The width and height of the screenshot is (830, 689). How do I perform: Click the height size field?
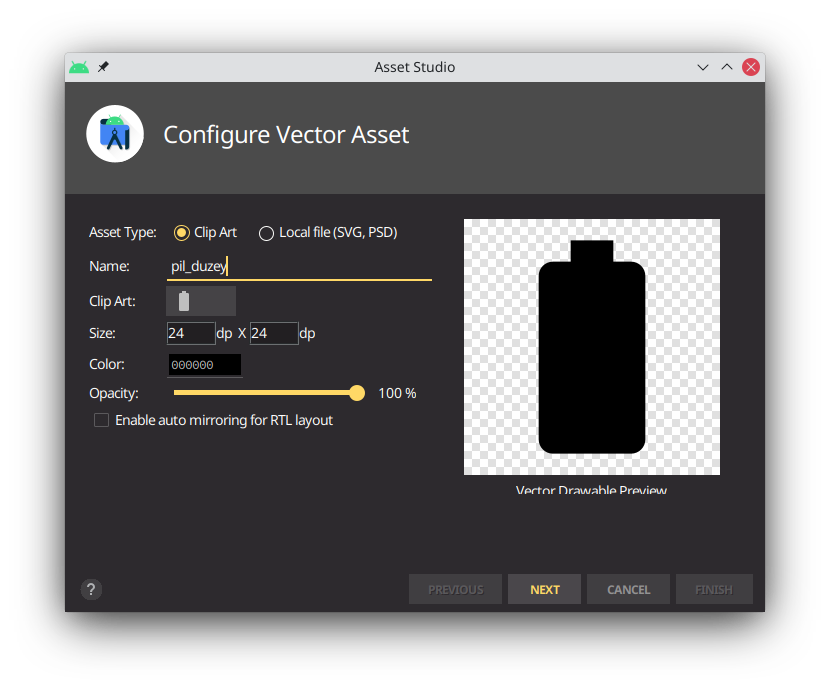coord(274,333)
